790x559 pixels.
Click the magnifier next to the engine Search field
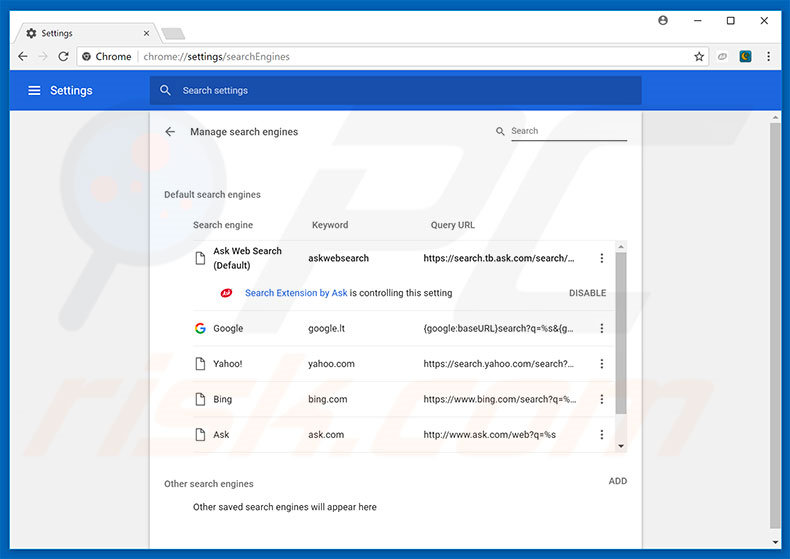point(500,131)
